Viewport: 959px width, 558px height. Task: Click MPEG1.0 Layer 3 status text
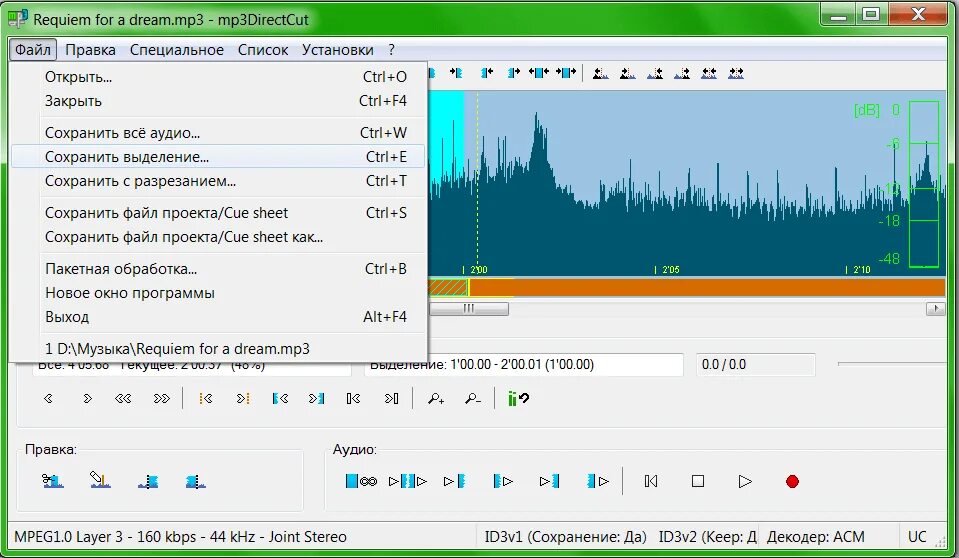180,537
